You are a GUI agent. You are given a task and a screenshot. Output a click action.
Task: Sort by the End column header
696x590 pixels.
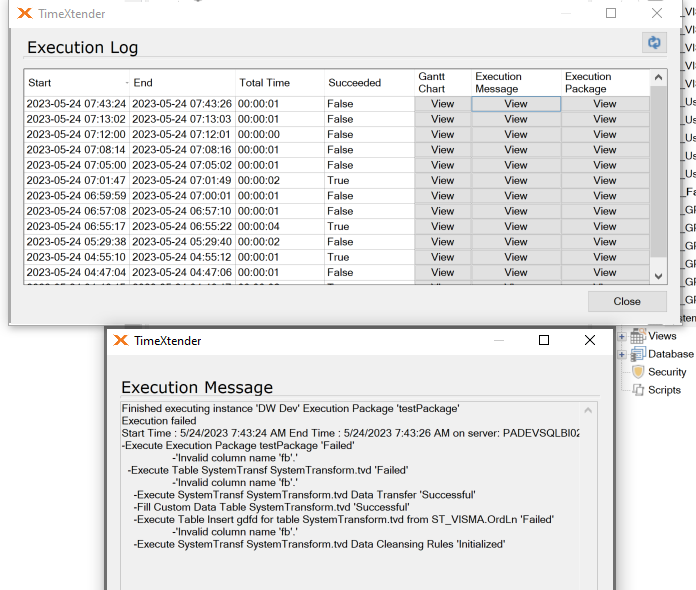tap(182, 83)
